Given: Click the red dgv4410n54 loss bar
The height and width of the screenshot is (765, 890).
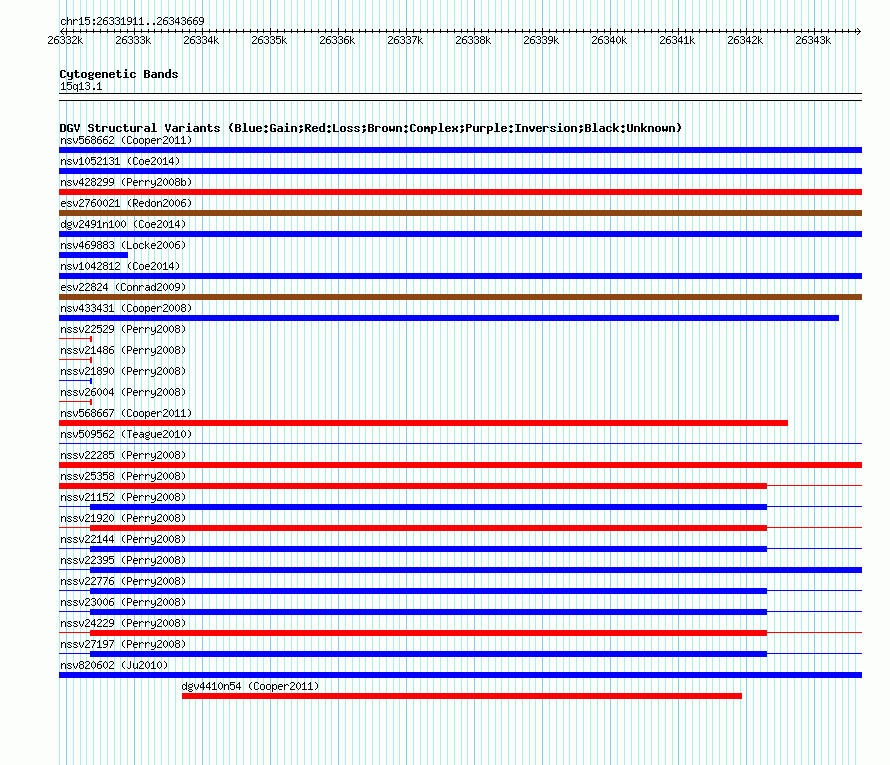Looking at the screenshot, I should click(462, 696).
